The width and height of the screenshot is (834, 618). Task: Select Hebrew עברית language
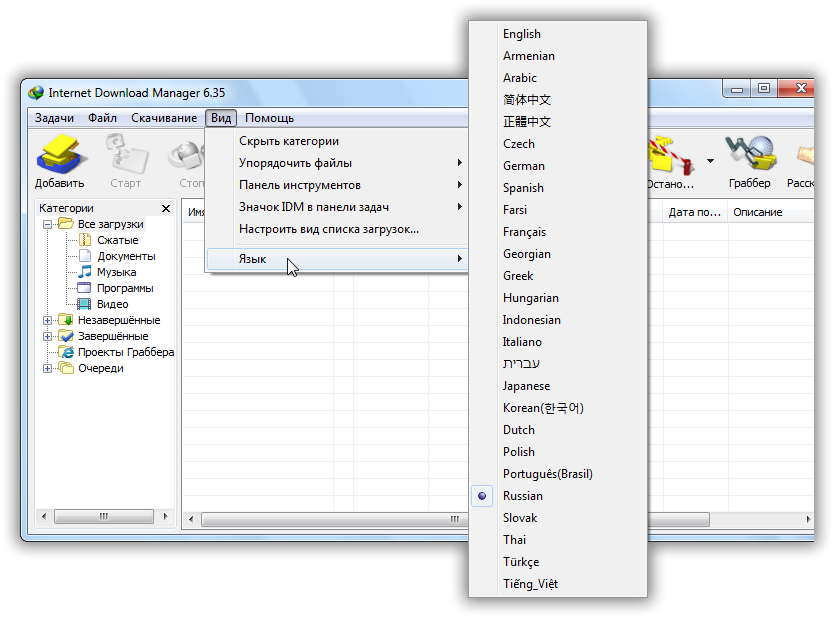pyautogui.click(x=558, y=364)
